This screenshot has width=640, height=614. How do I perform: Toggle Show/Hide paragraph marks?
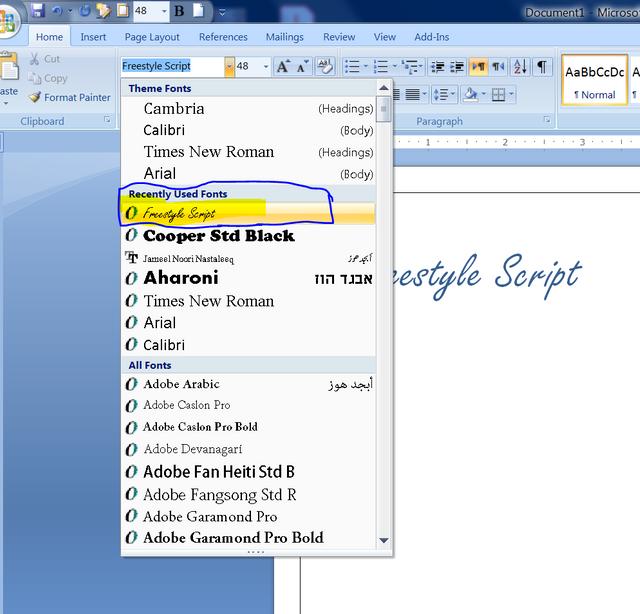click(542, 66)
